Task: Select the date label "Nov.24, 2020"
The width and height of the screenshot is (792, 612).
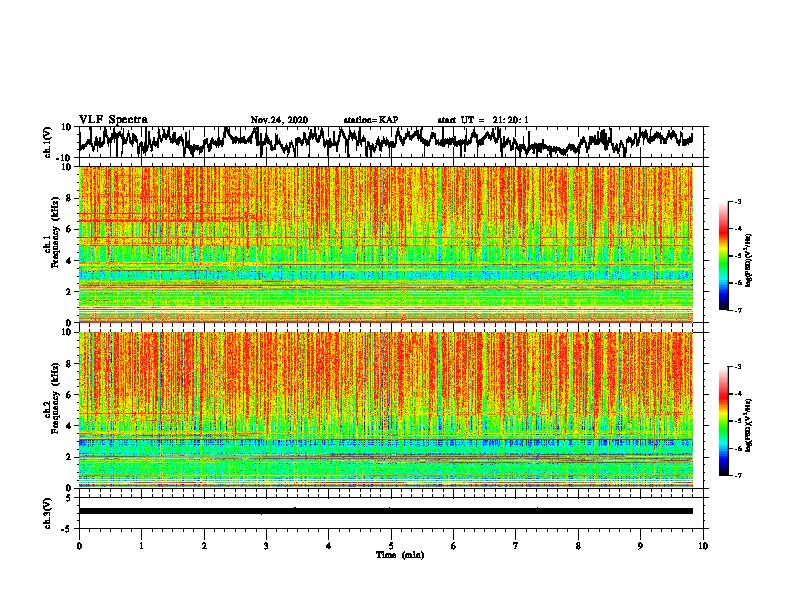Action: click(279, 120)
